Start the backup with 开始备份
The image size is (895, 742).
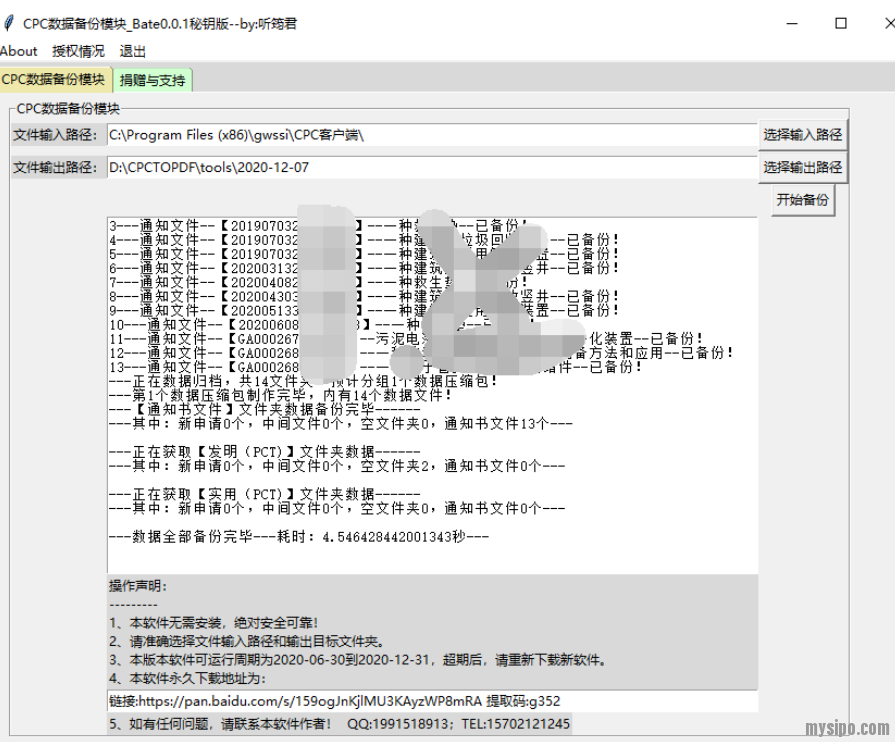pyautogui.click(x=802, y=200)
